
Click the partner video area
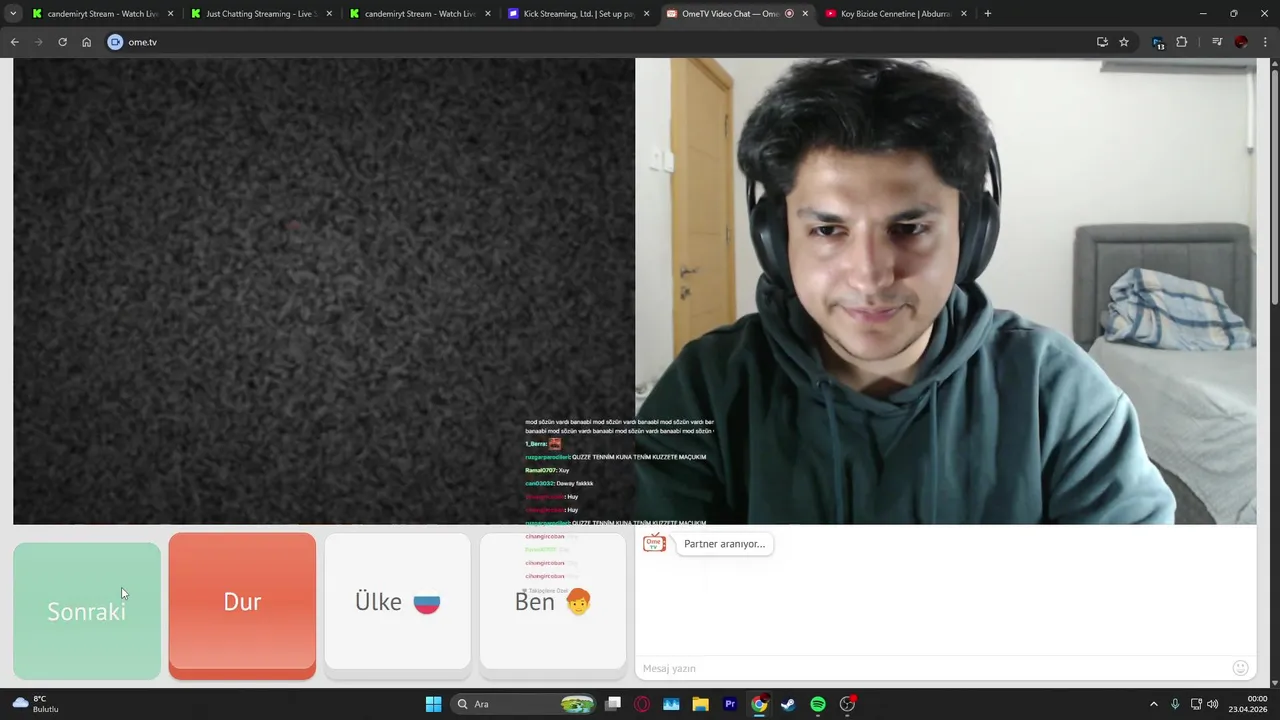pyautogui.click(x=324, y=291)
